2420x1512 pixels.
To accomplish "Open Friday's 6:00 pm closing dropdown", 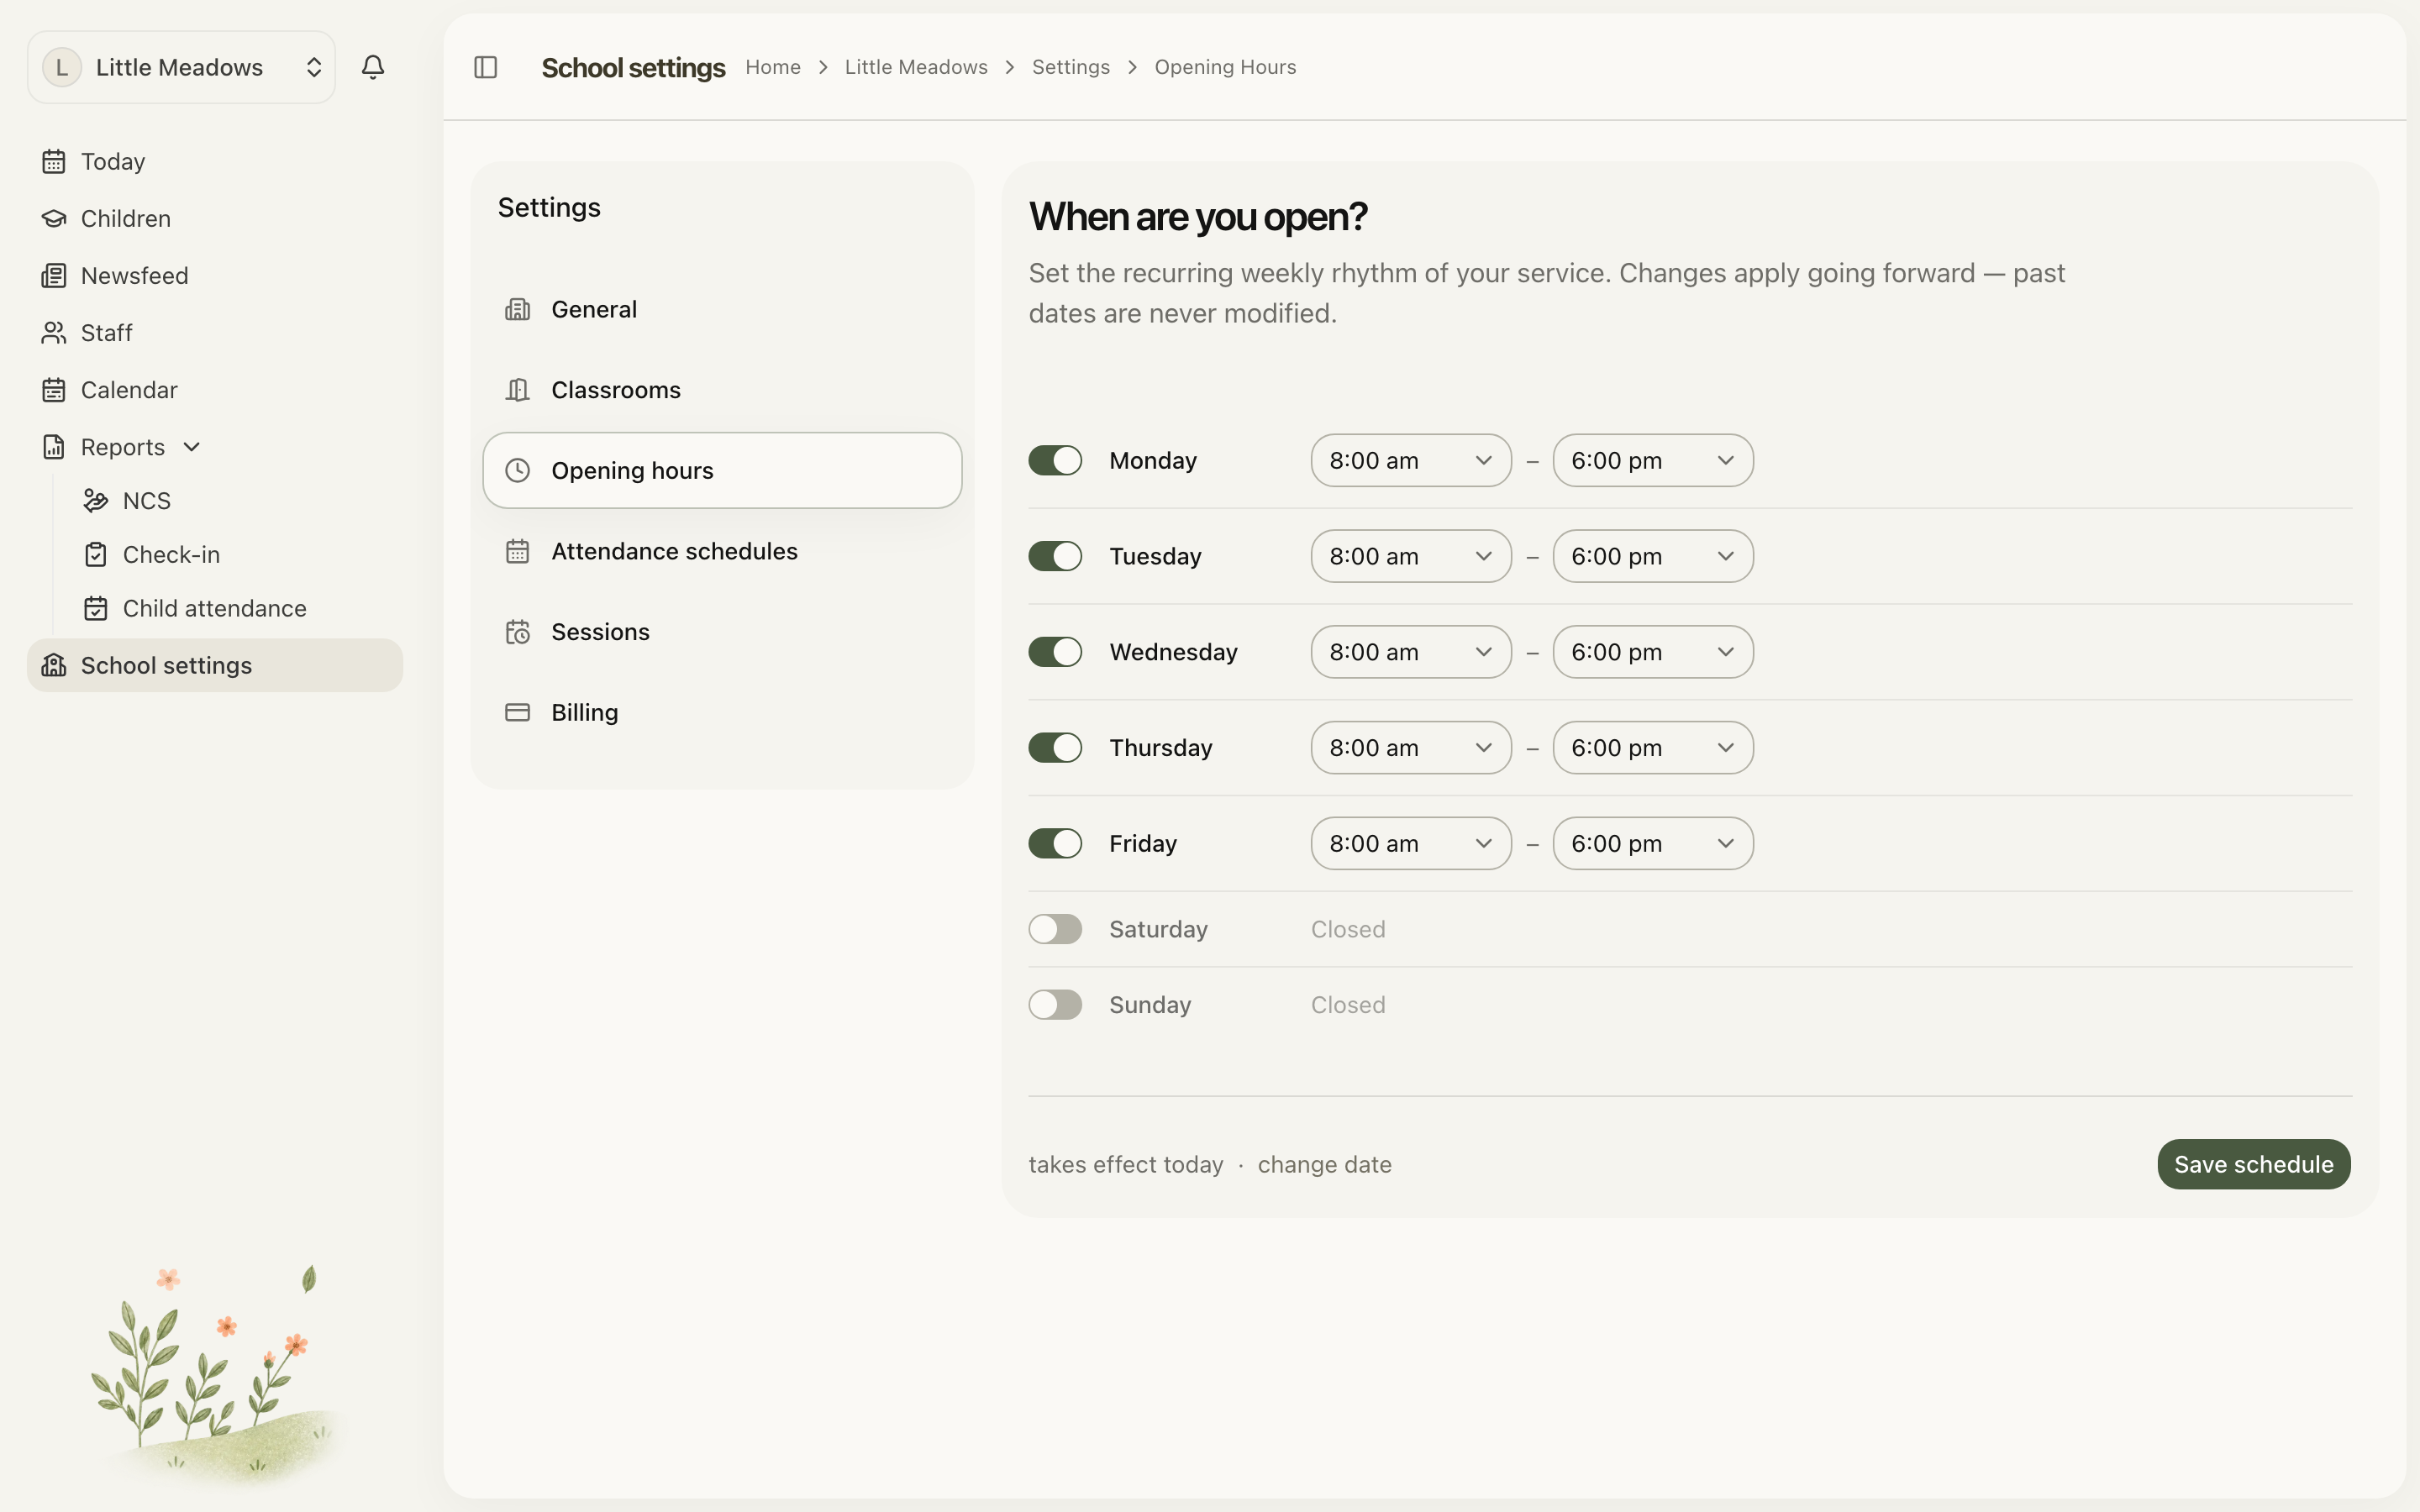I will 1653,843.
